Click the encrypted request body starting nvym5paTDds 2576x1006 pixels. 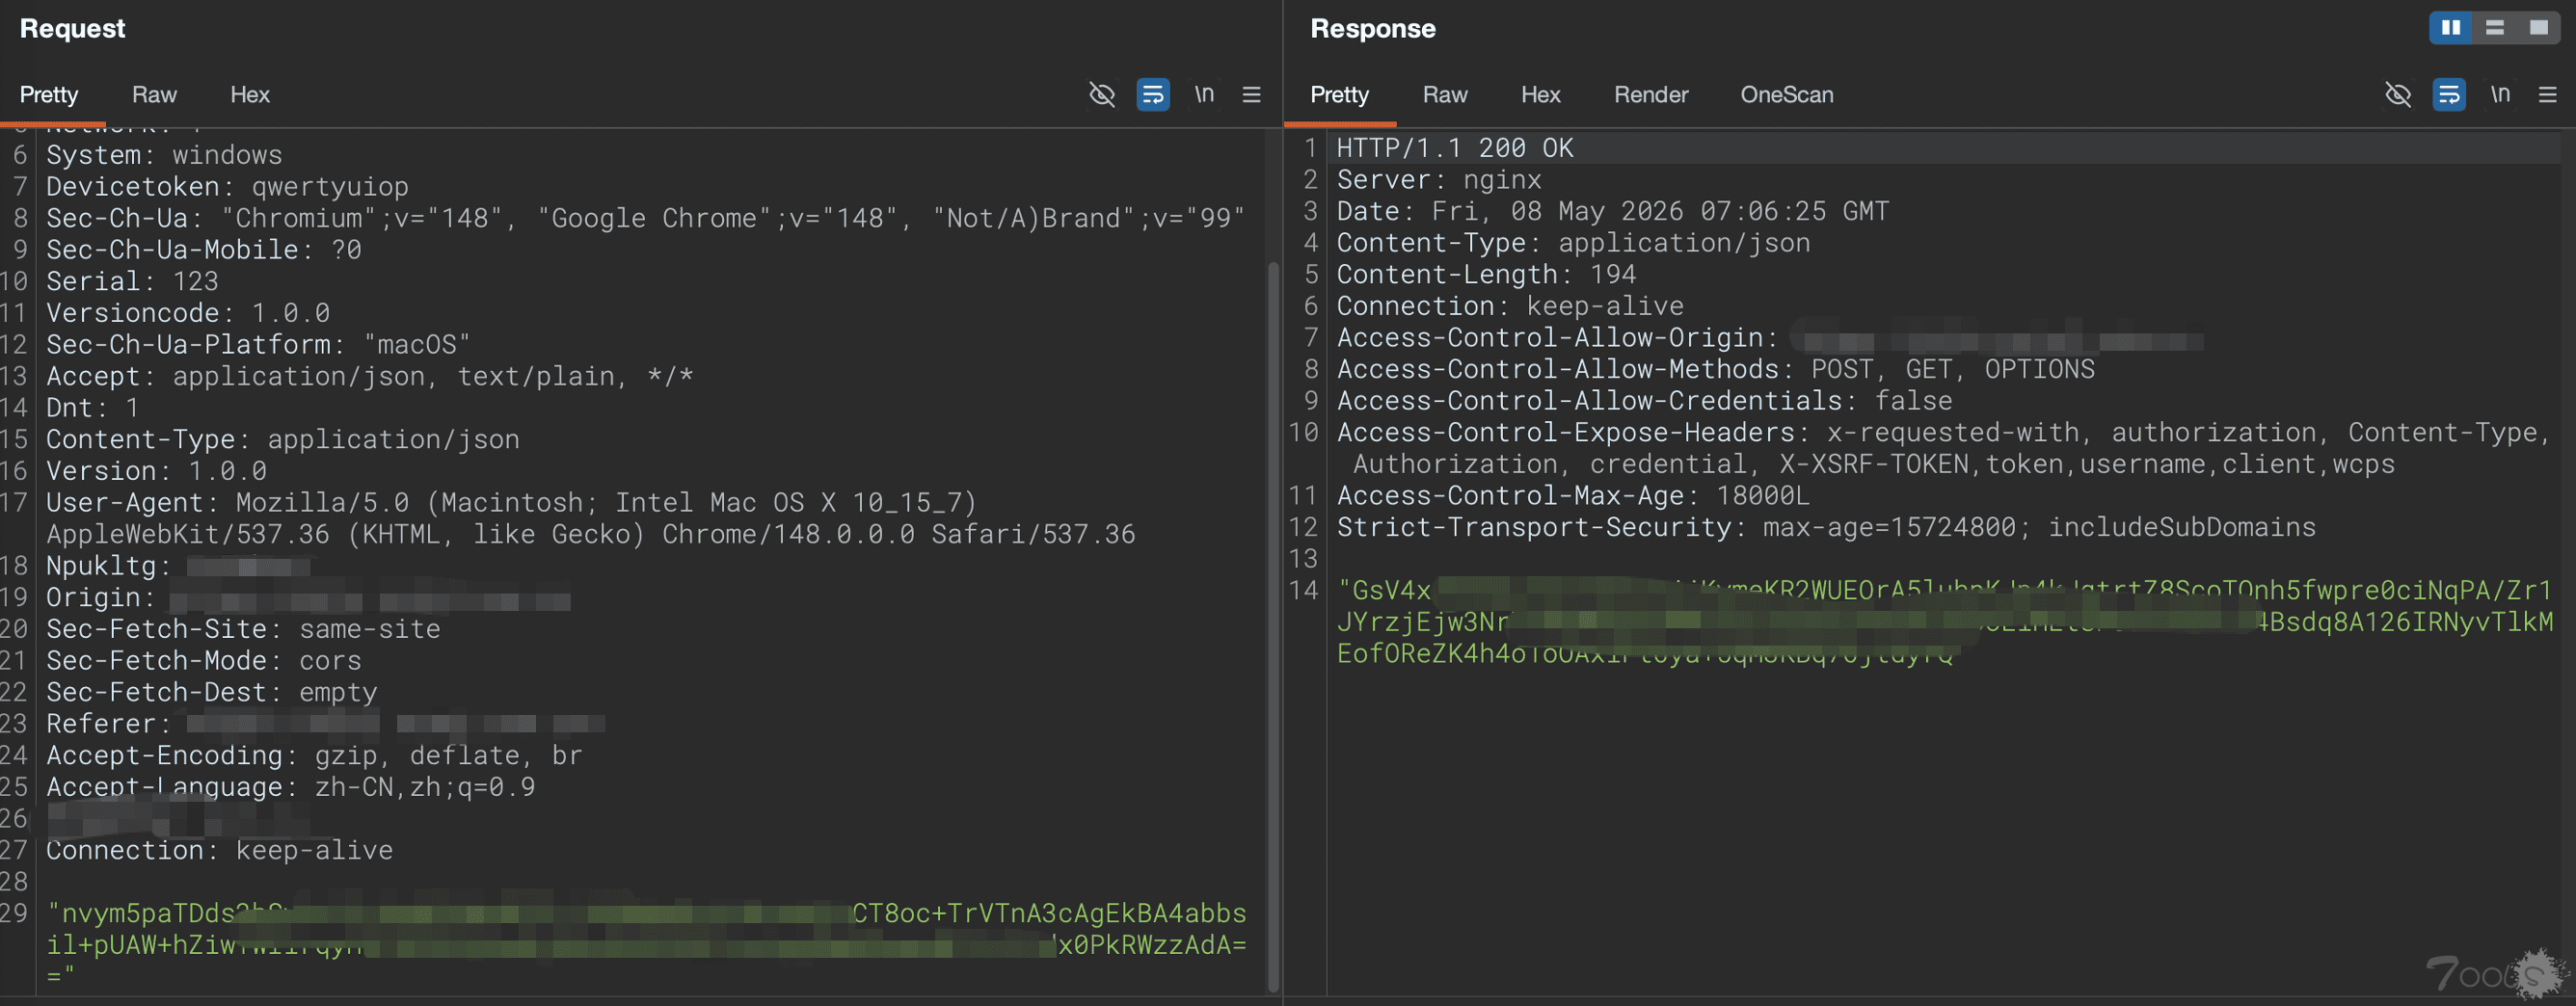pos(646,945)
